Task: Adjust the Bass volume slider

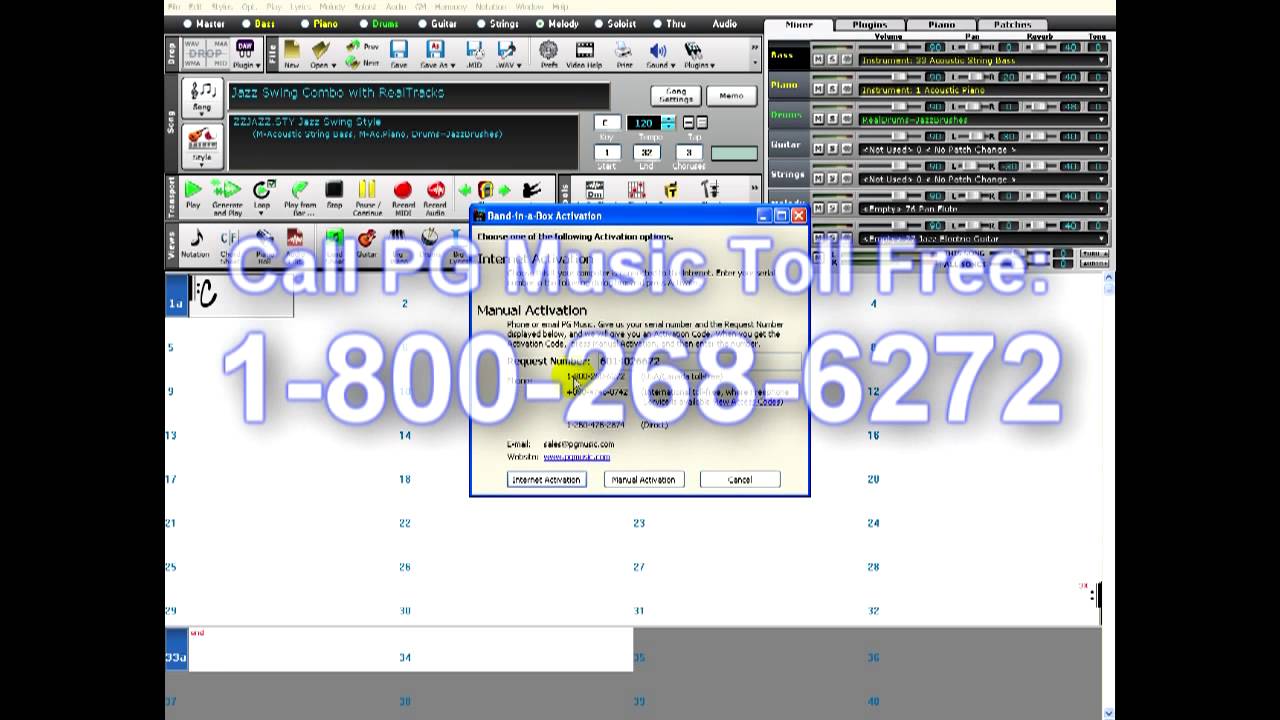Action: point(897,47)
